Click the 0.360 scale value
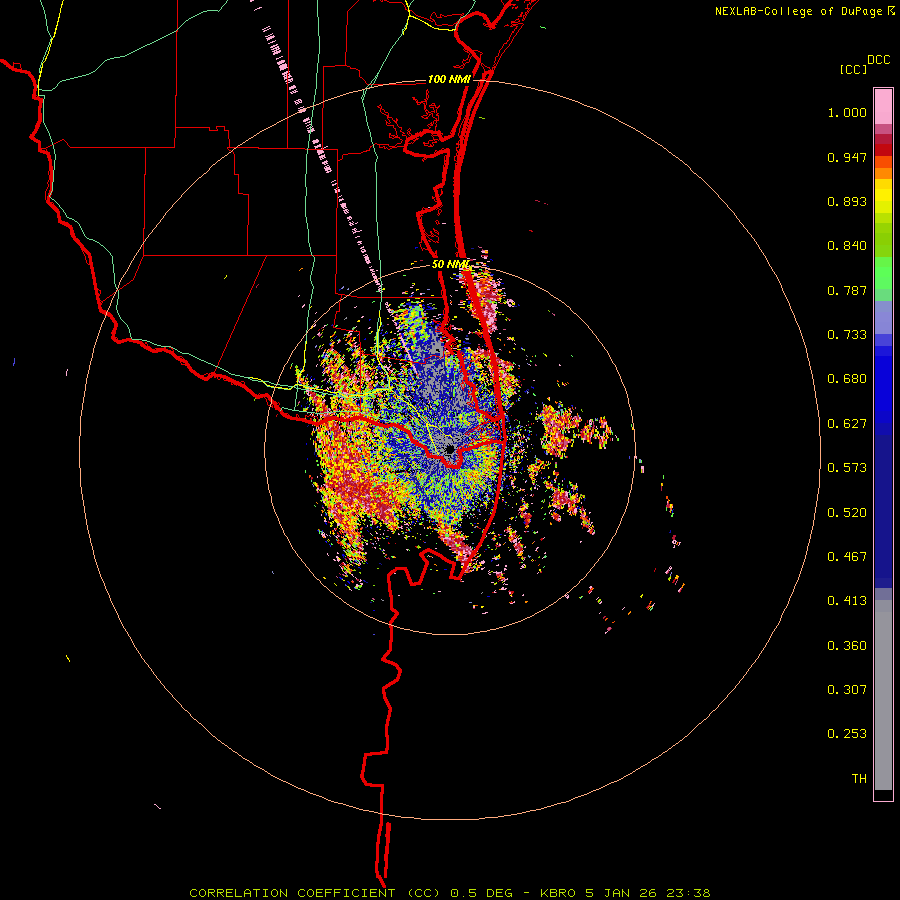The image size is (900, 900). [x=847, y=646]
